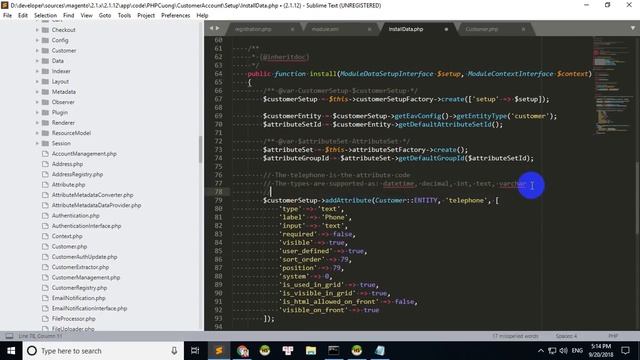Click the ResourceModel folder icon
Viewport: 640px width, 360px height.
[x=45, y=133]
